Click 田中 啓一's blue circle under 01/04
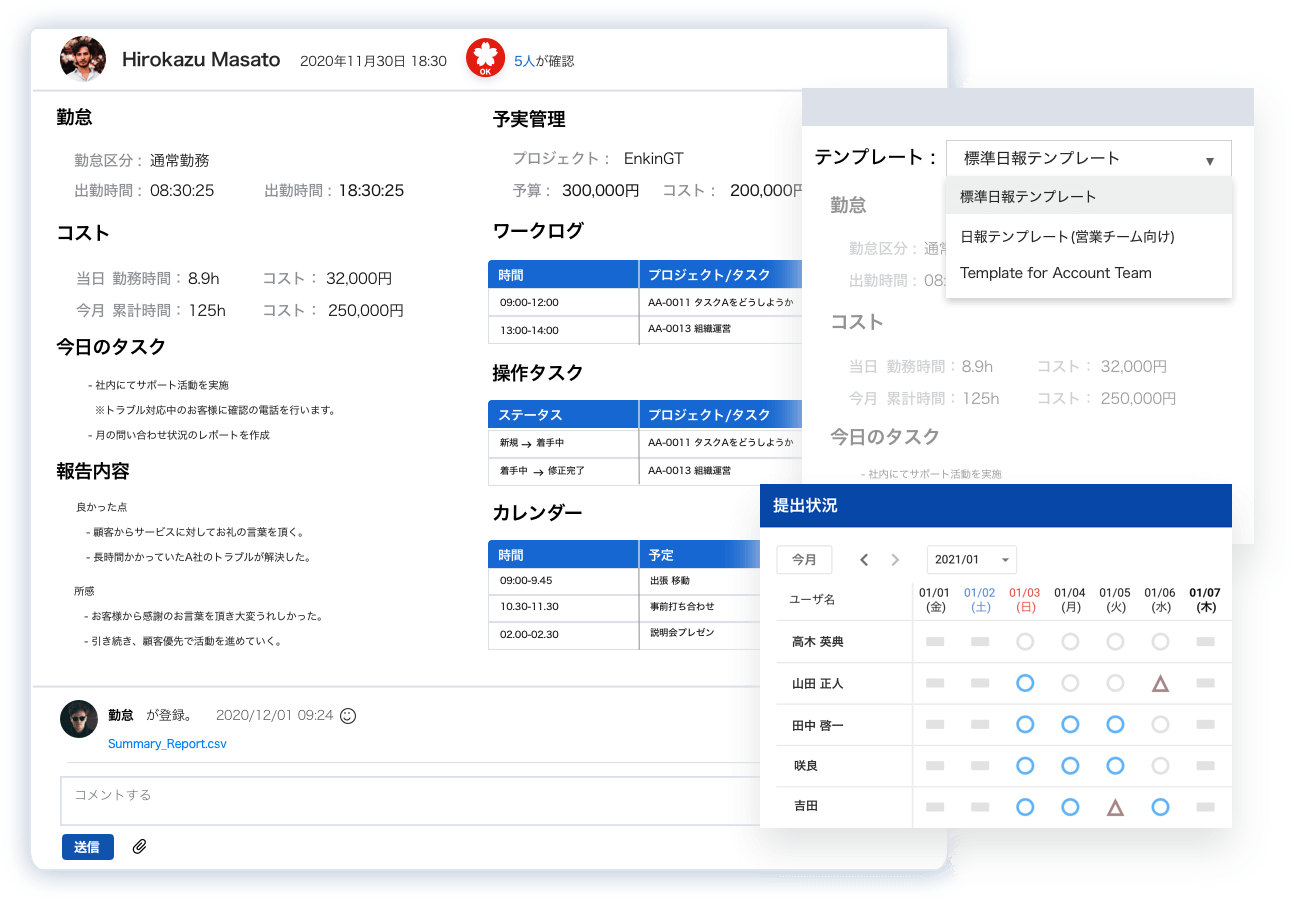Viewport: 1294px width, 902px height. 1070,724
